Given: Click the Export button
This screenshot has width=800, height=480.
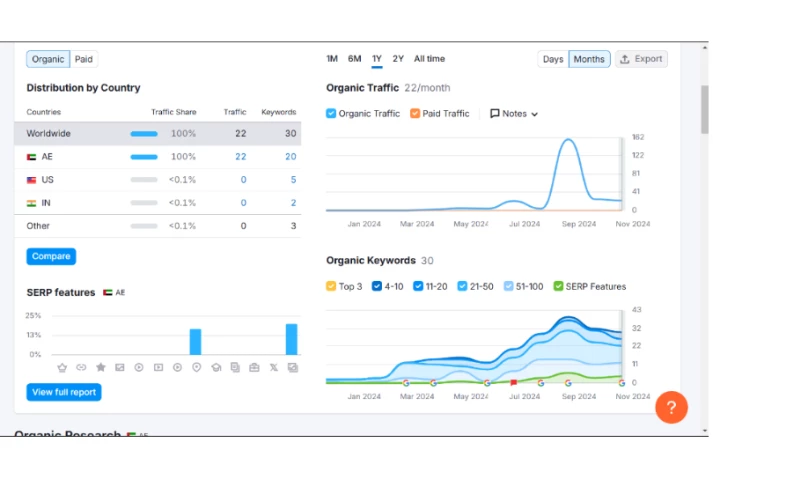Looking at the screenshot, I should [x=641, y=59].
